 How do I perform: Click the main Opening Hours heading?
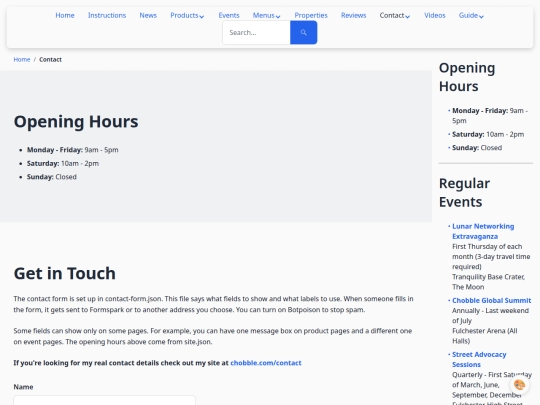pyautogui.click(x=76, y=122)
